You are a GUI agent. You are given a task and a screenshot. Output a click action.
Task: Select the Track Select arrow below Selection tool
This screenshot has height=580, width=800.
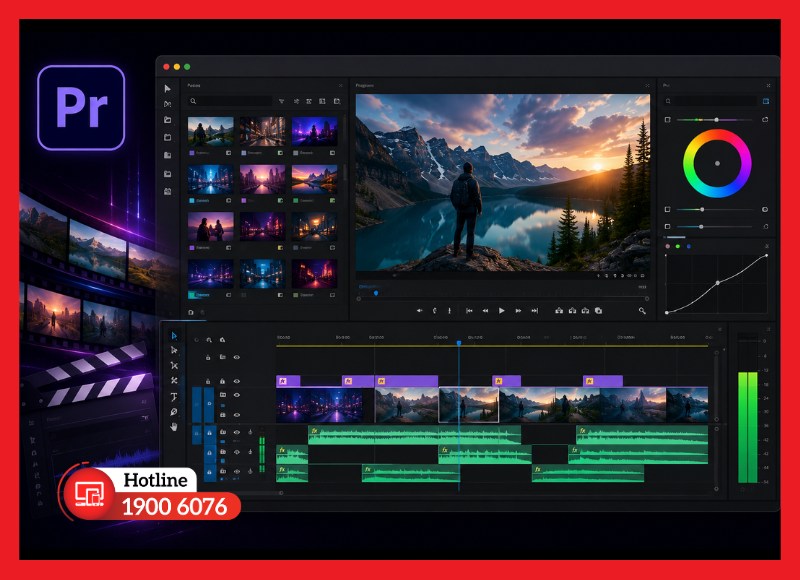coord(174,350)
